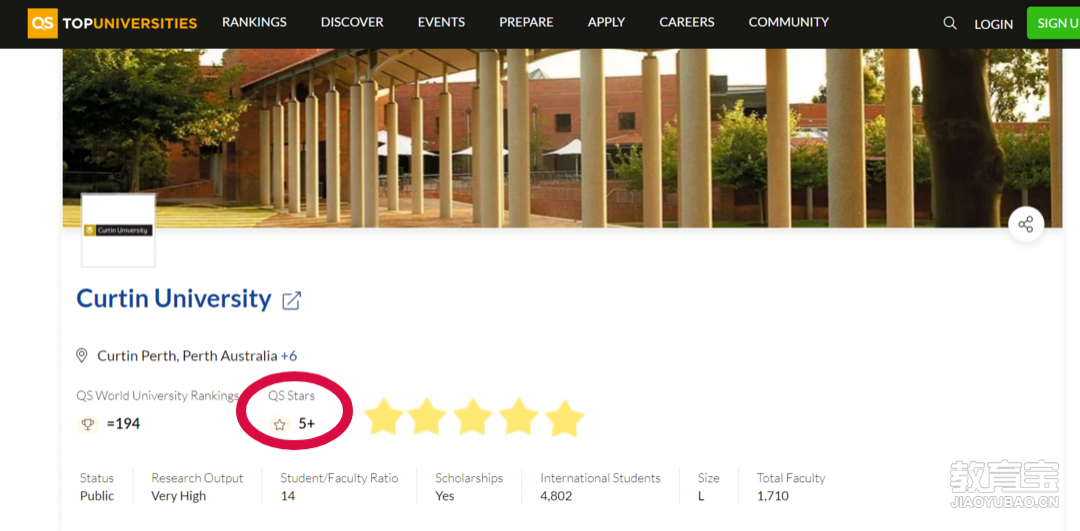Click the green SIGN UP button
Viewport: 1080px width, 531px height.
[1053, 23]
